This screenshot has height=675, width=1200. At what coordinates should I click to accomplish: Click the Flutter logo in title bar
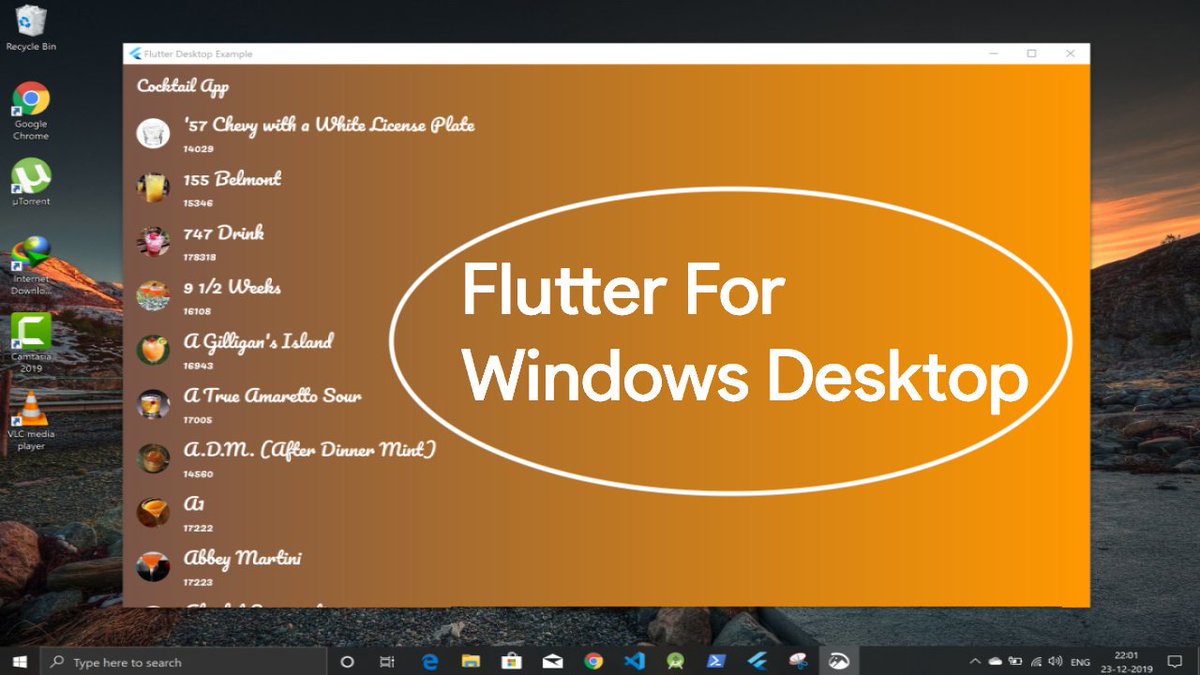tap(135, 54)
